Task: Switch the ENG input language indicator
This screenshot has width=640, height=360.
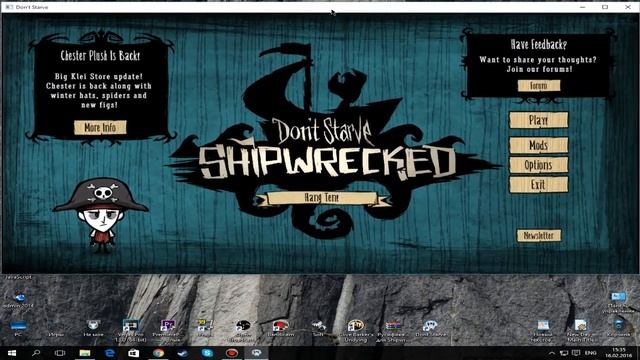Action: coord(591,353)
